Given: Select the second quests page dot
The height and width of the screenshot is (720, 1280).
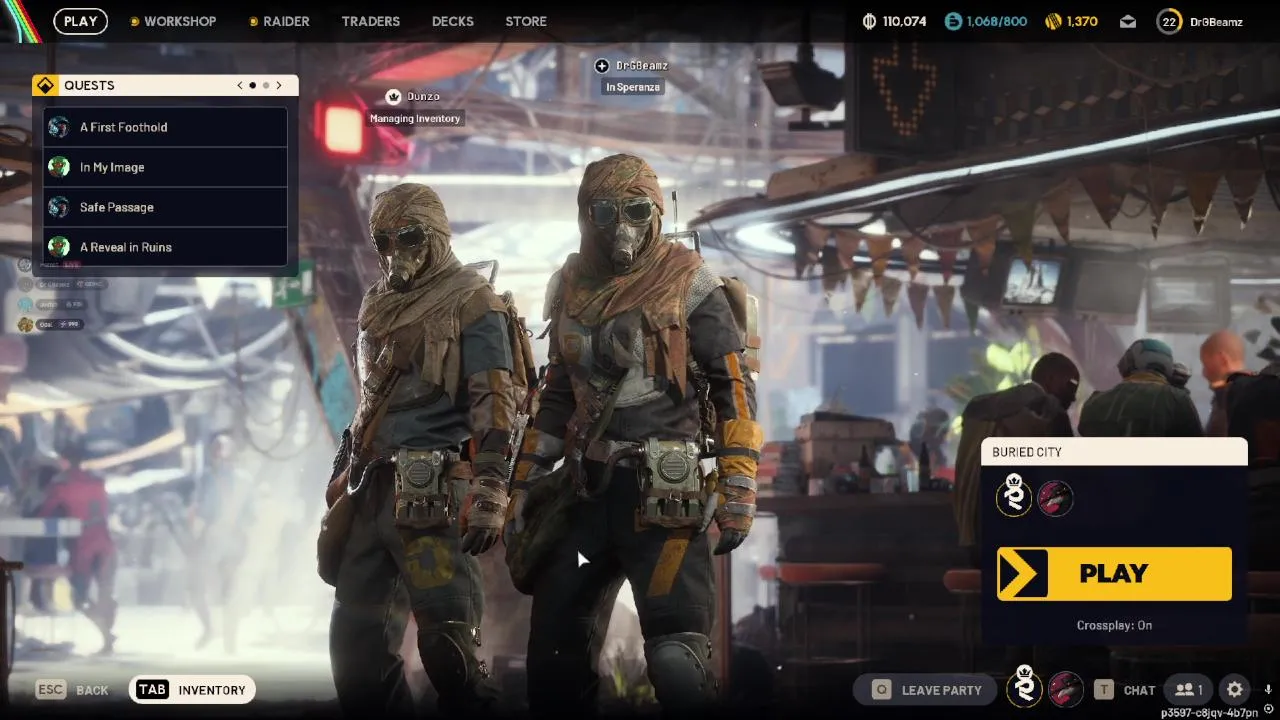Looking at the screenshot, I should pos(266,85).
